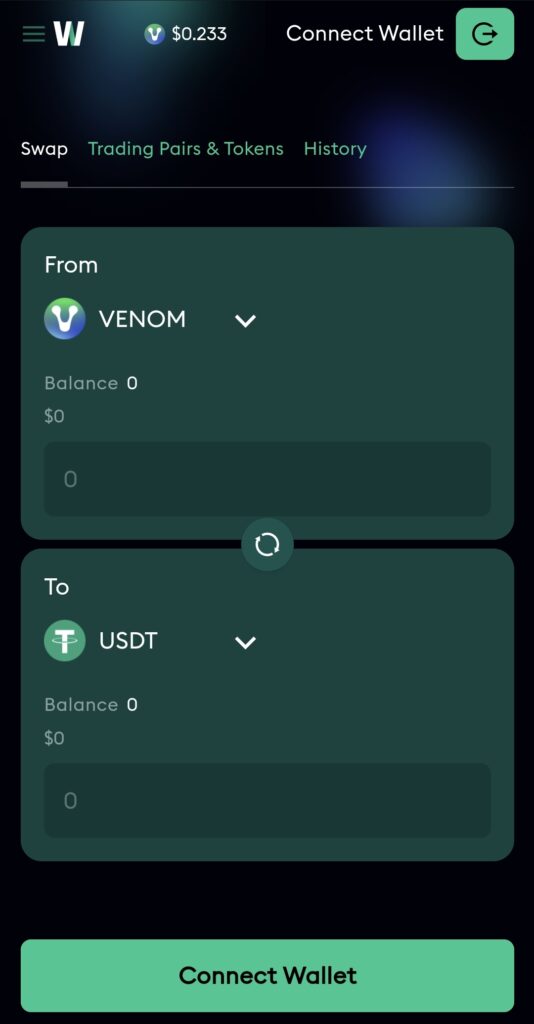
Task: Open the hamburger navigation menu
Action: tap(33, 33)
